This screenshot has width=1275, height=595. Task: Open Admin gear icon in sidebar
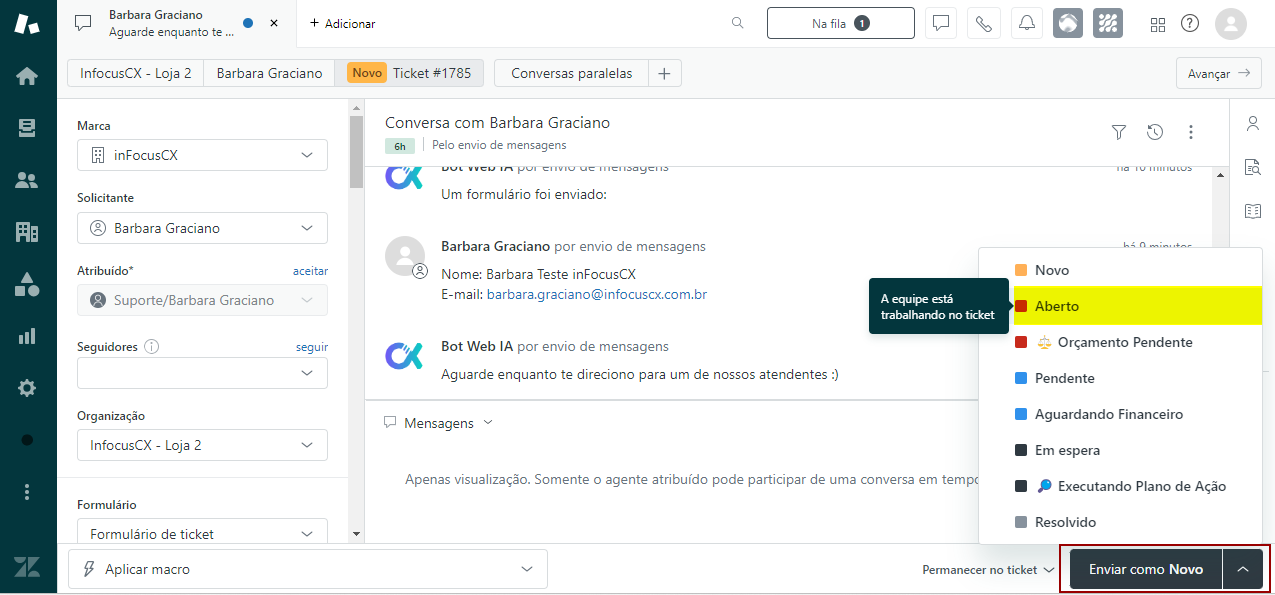point(27,388)
